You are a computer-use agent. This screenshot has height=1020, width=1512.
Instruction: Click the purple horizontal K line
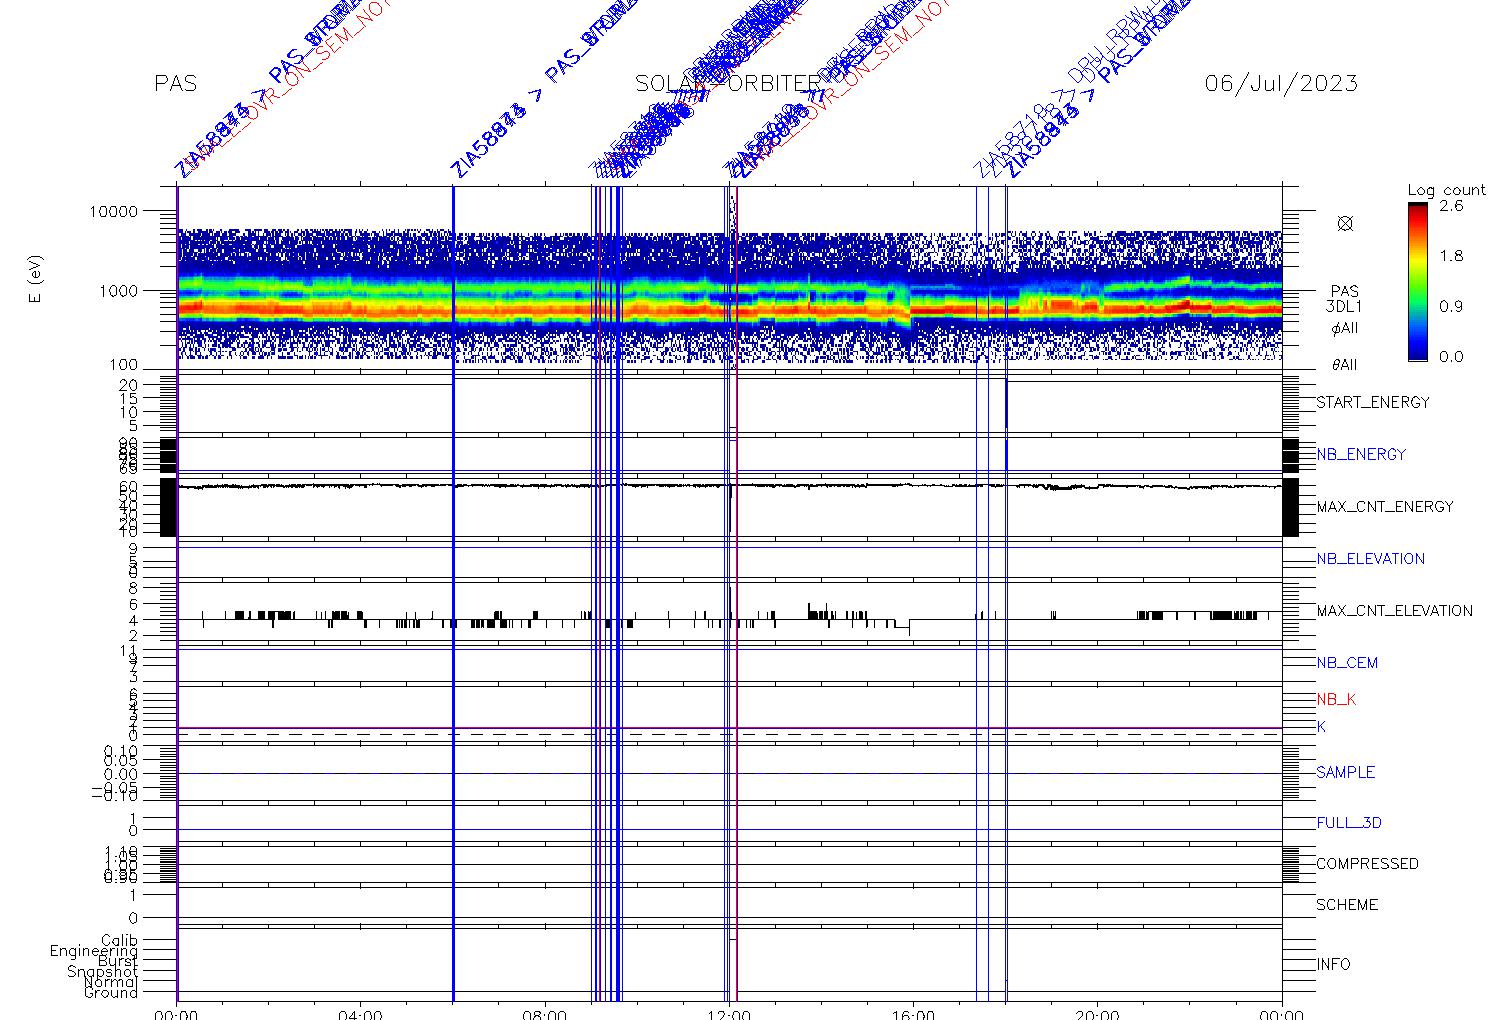tap(729, 728)
